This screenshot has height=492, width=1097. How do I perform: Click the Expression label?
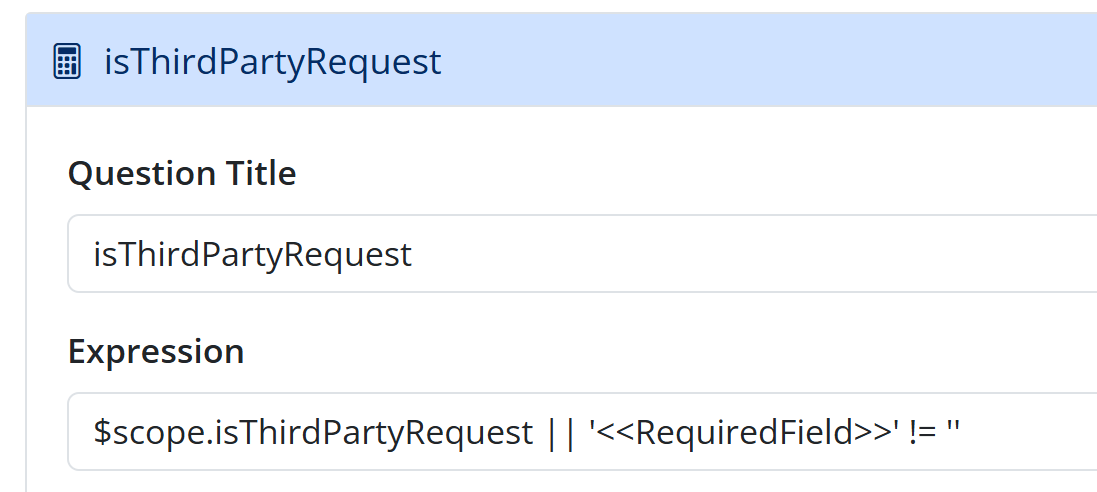(156, 352)
